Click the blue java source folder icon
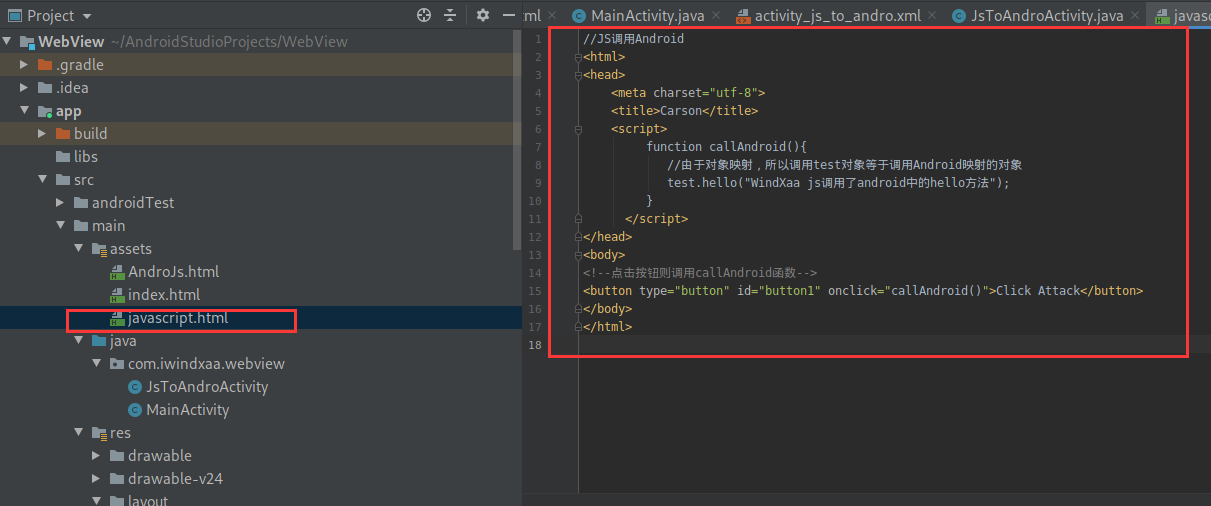 coord(99,341)
